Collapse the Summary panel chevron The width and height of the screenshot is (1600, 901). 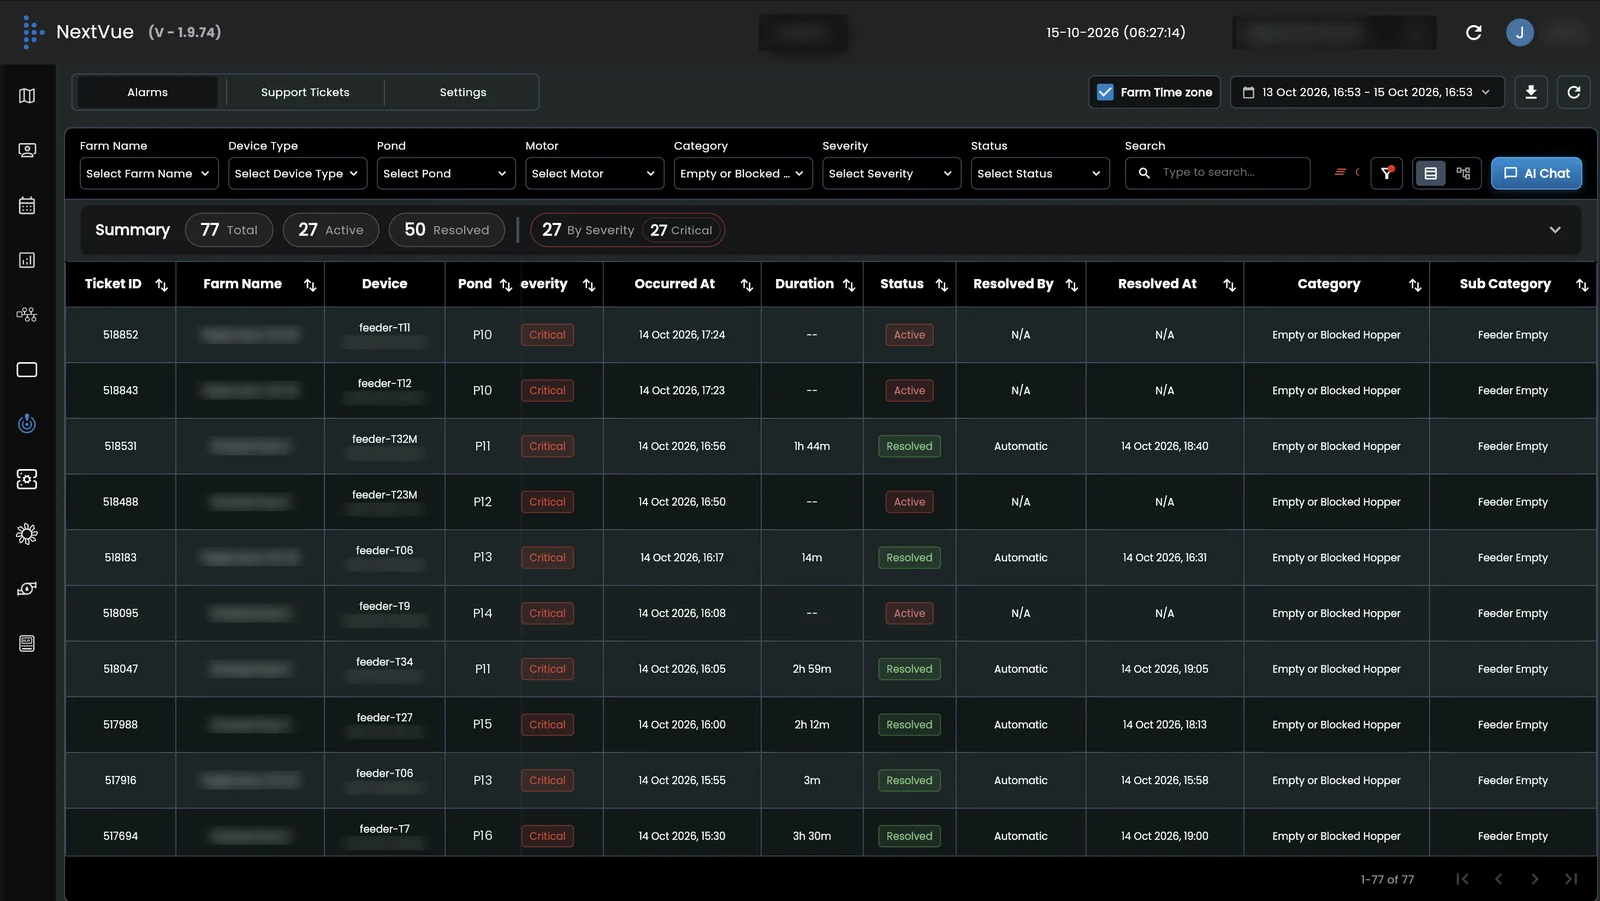(x=1555, y=230)
